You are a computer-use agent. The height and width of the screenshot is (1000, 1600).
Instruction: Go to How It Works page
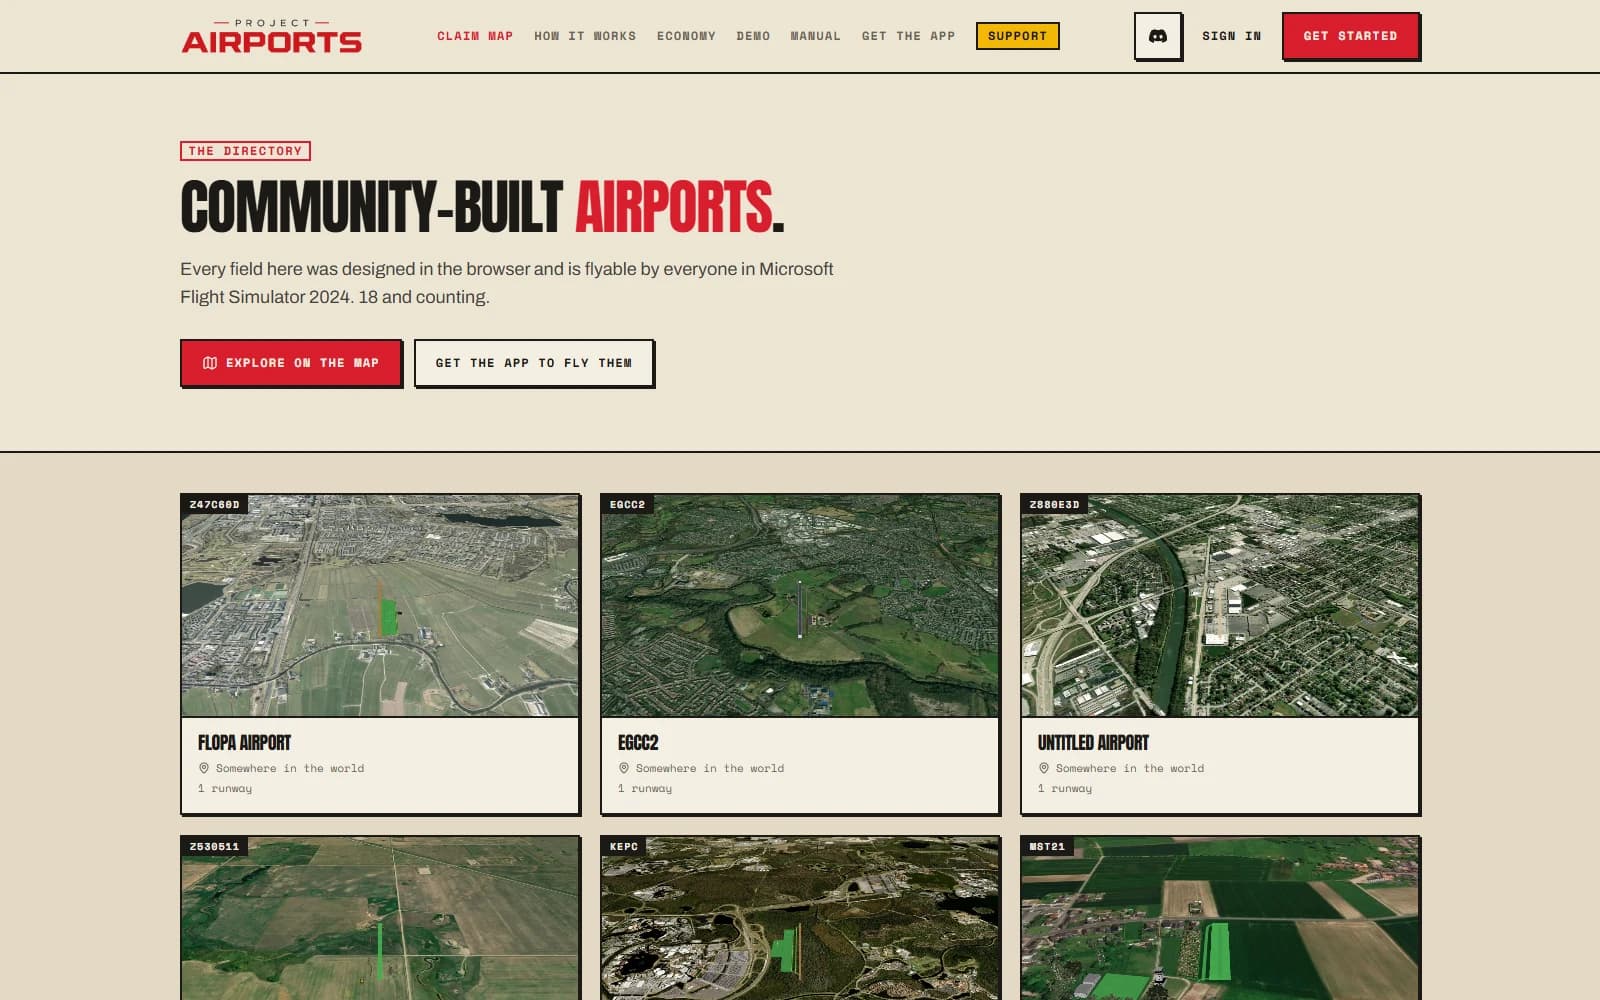[x=585, y=36]
